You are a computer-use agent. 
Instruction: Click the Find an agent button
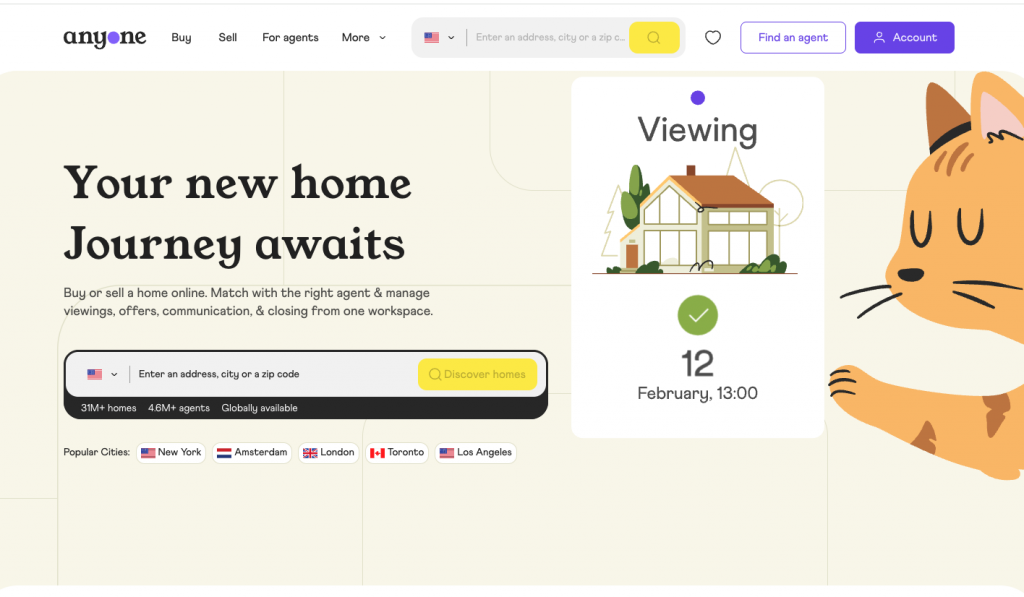pyautogui.click(x=793, y=38)
